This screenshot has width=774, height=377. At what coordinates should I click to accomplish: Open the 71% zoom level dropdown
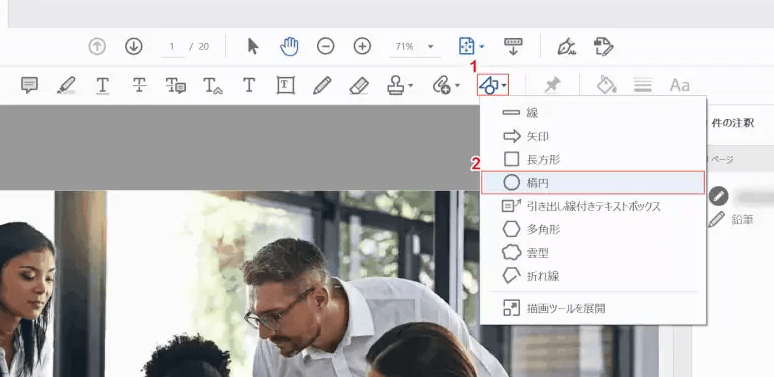[414, 47]
